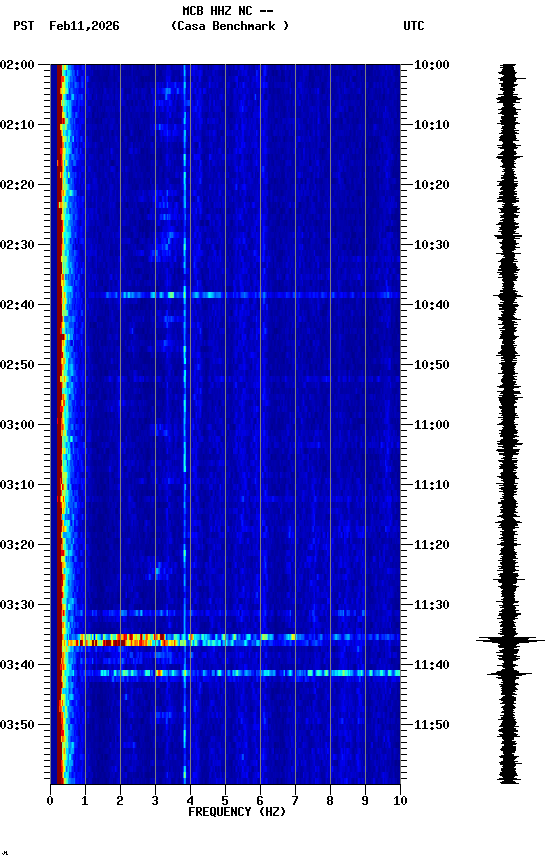The image size is (552, 864).
Task: Click the 02:20 PST time label
Action: click(x=17, y=185)
